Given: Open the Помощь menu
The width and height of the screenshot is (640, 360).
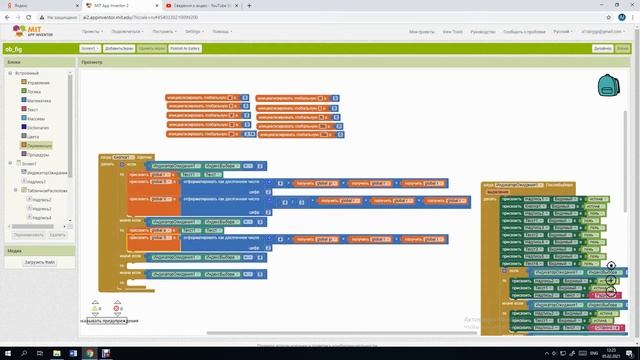Looking at the screenshot, I should pyautogui.click(x=222, y=31).
